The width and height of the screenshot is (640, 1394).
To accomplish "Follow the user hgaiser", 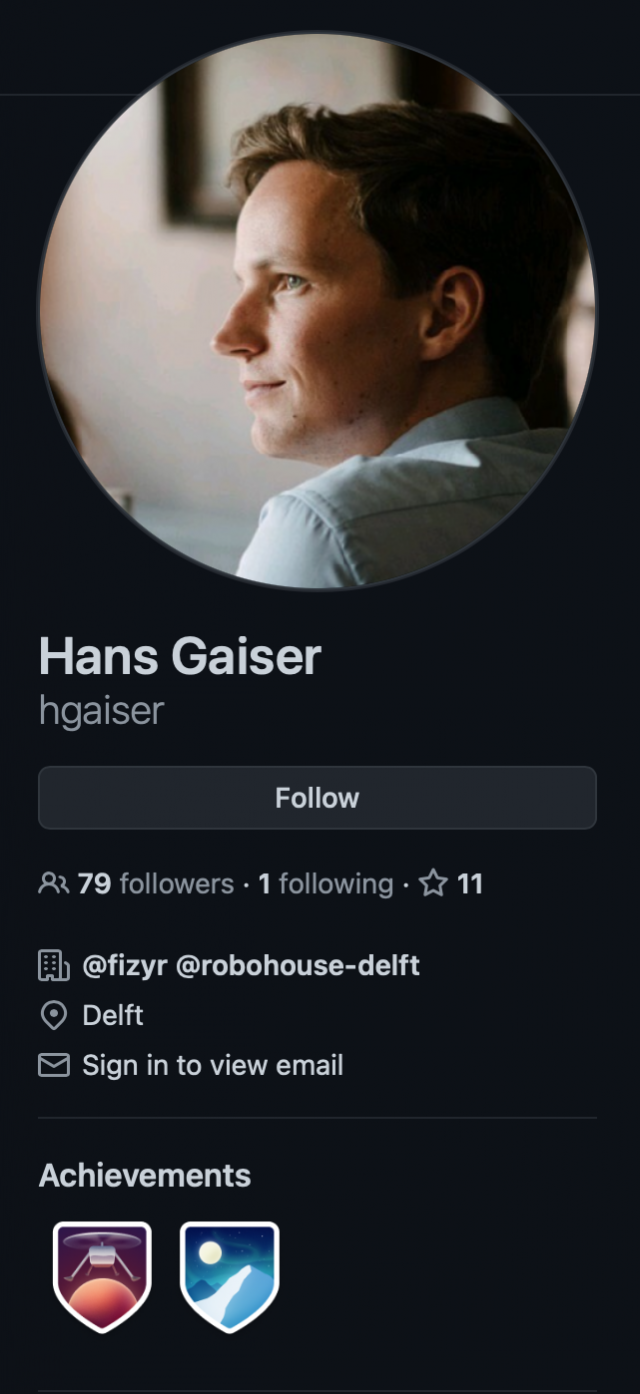I will (x=317, y=798).
